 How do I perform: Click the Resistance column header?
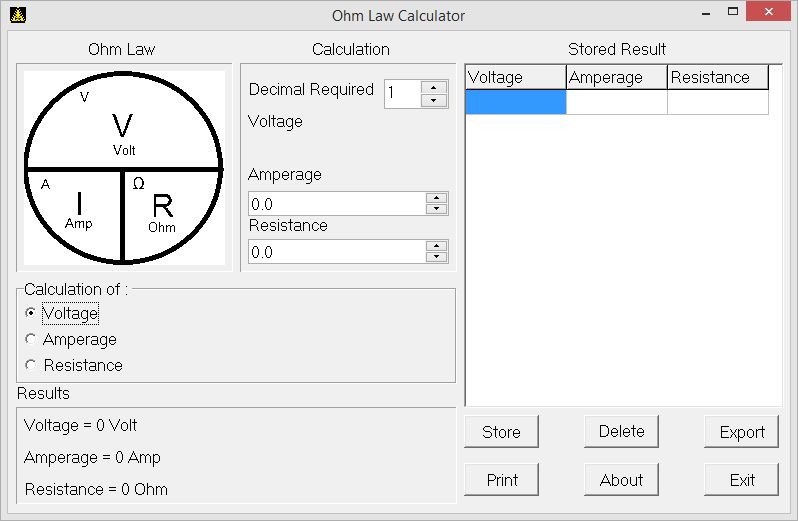718,77
